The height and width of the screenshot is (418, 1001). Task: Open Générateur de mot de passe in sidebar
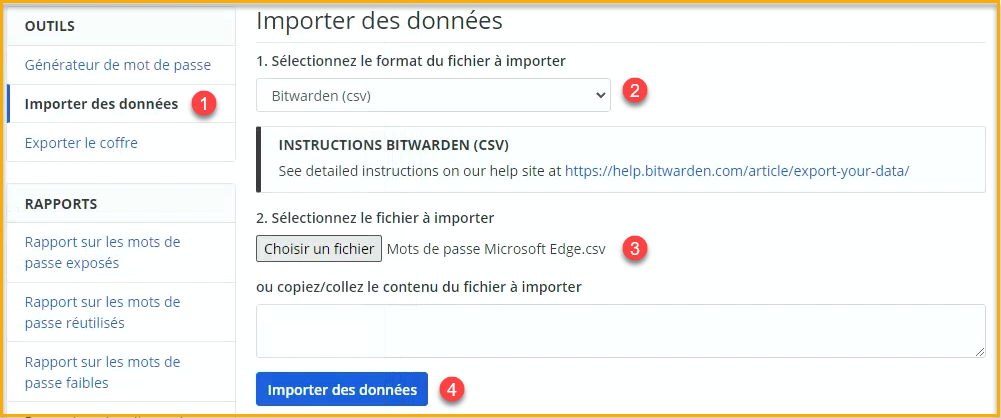coord(117,65)
